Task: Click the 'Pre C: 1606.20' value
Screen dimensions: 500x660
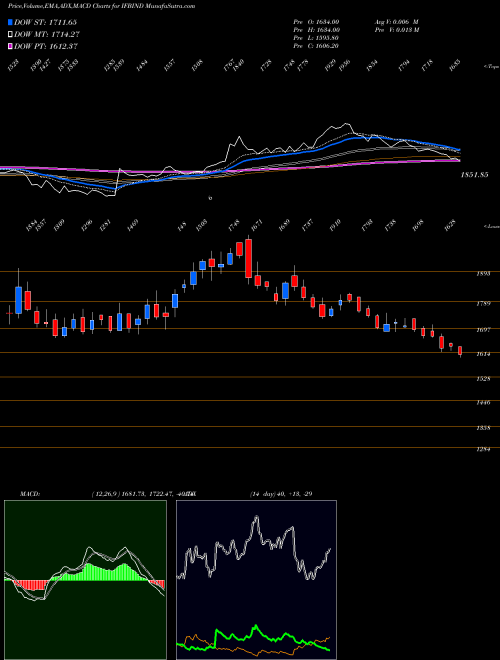Action: click(x=316, y=46)
